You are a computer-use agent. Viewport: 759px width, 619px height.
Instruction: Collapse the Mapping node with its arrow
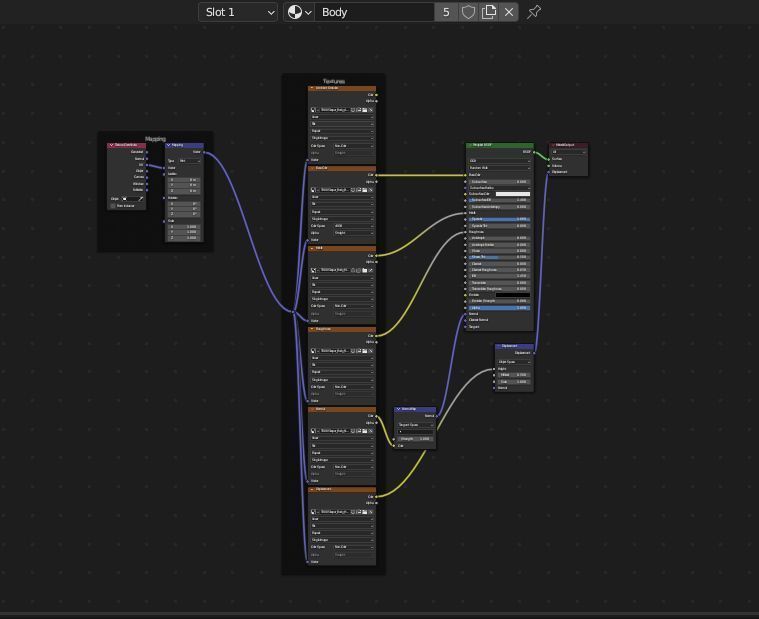point(168,145)
